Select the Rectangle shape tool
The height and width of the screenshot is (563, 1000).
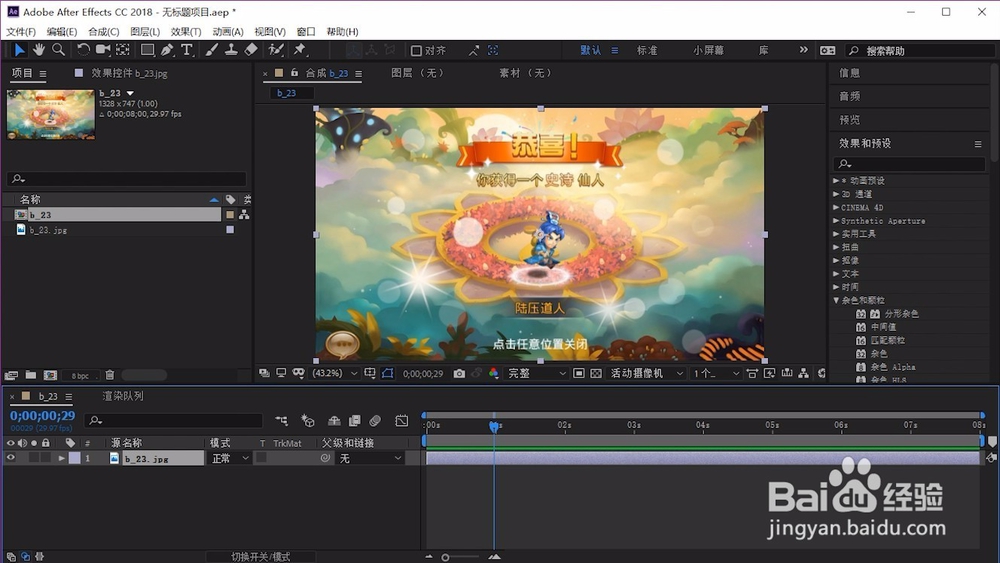pyautogui.click(x=147, y=50)
